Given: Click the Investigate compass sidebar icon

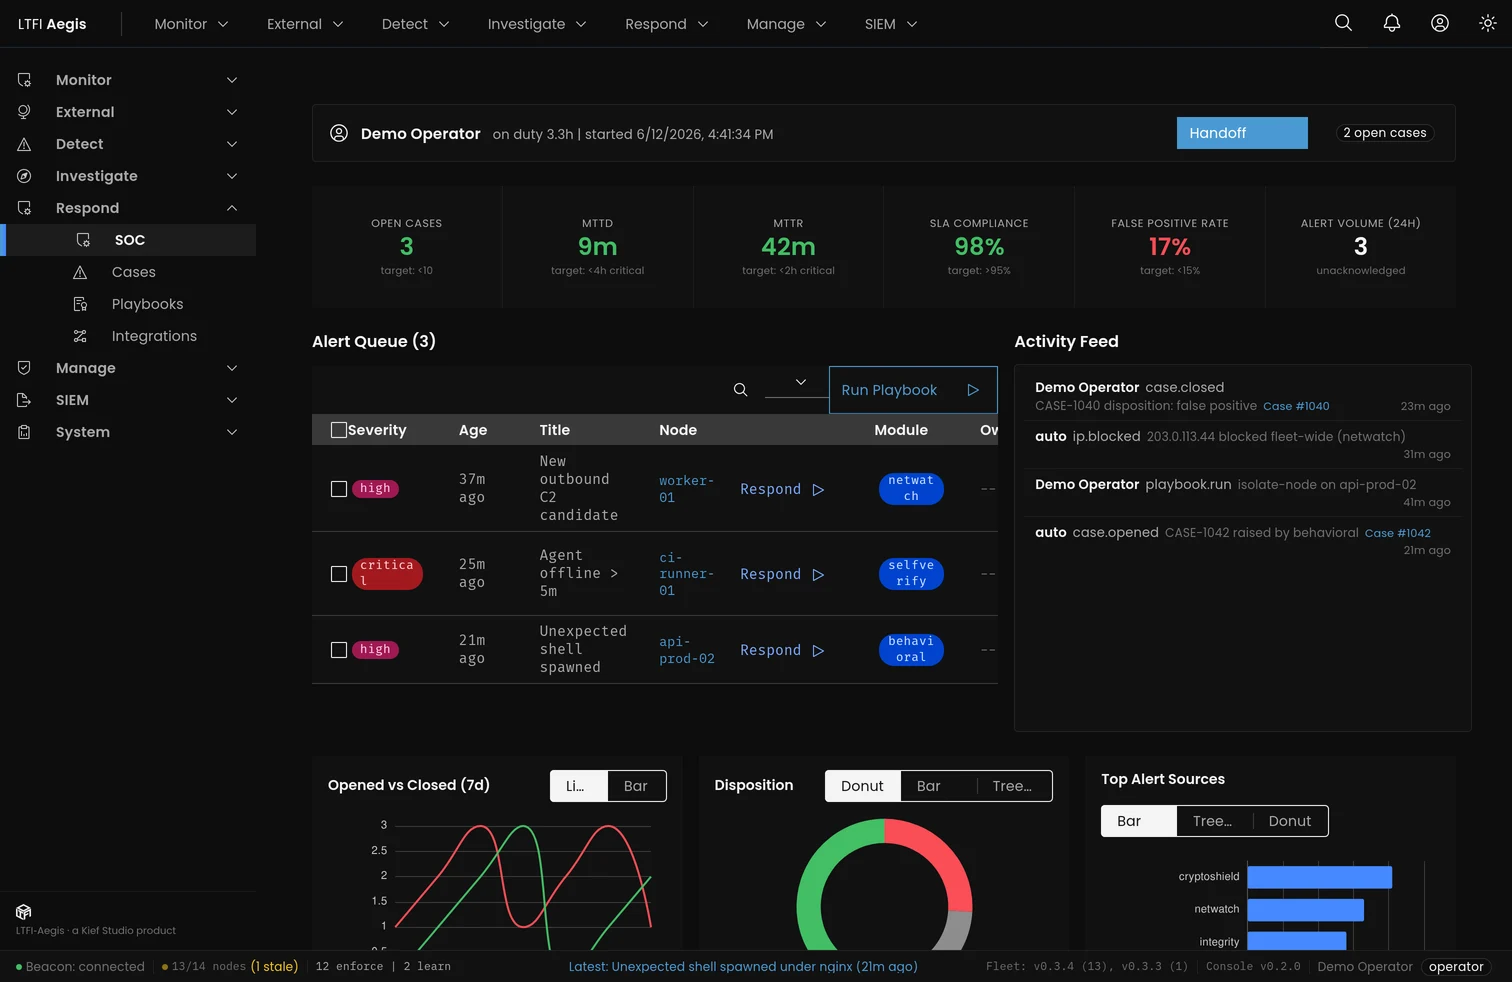Looking at the screenshot, I should click(x=24, y=176).
